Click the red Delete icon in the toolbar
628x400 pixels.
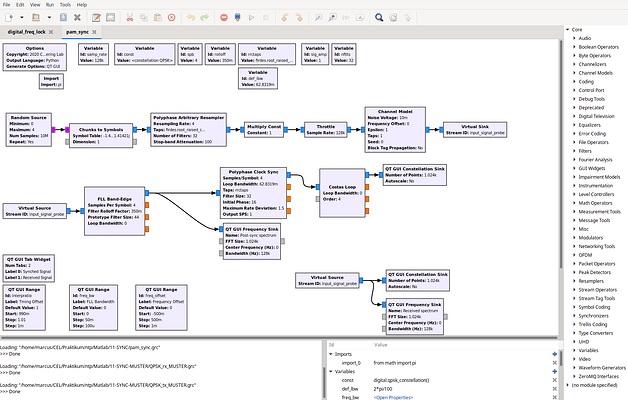pyautogui.click(x=171, y=17)
